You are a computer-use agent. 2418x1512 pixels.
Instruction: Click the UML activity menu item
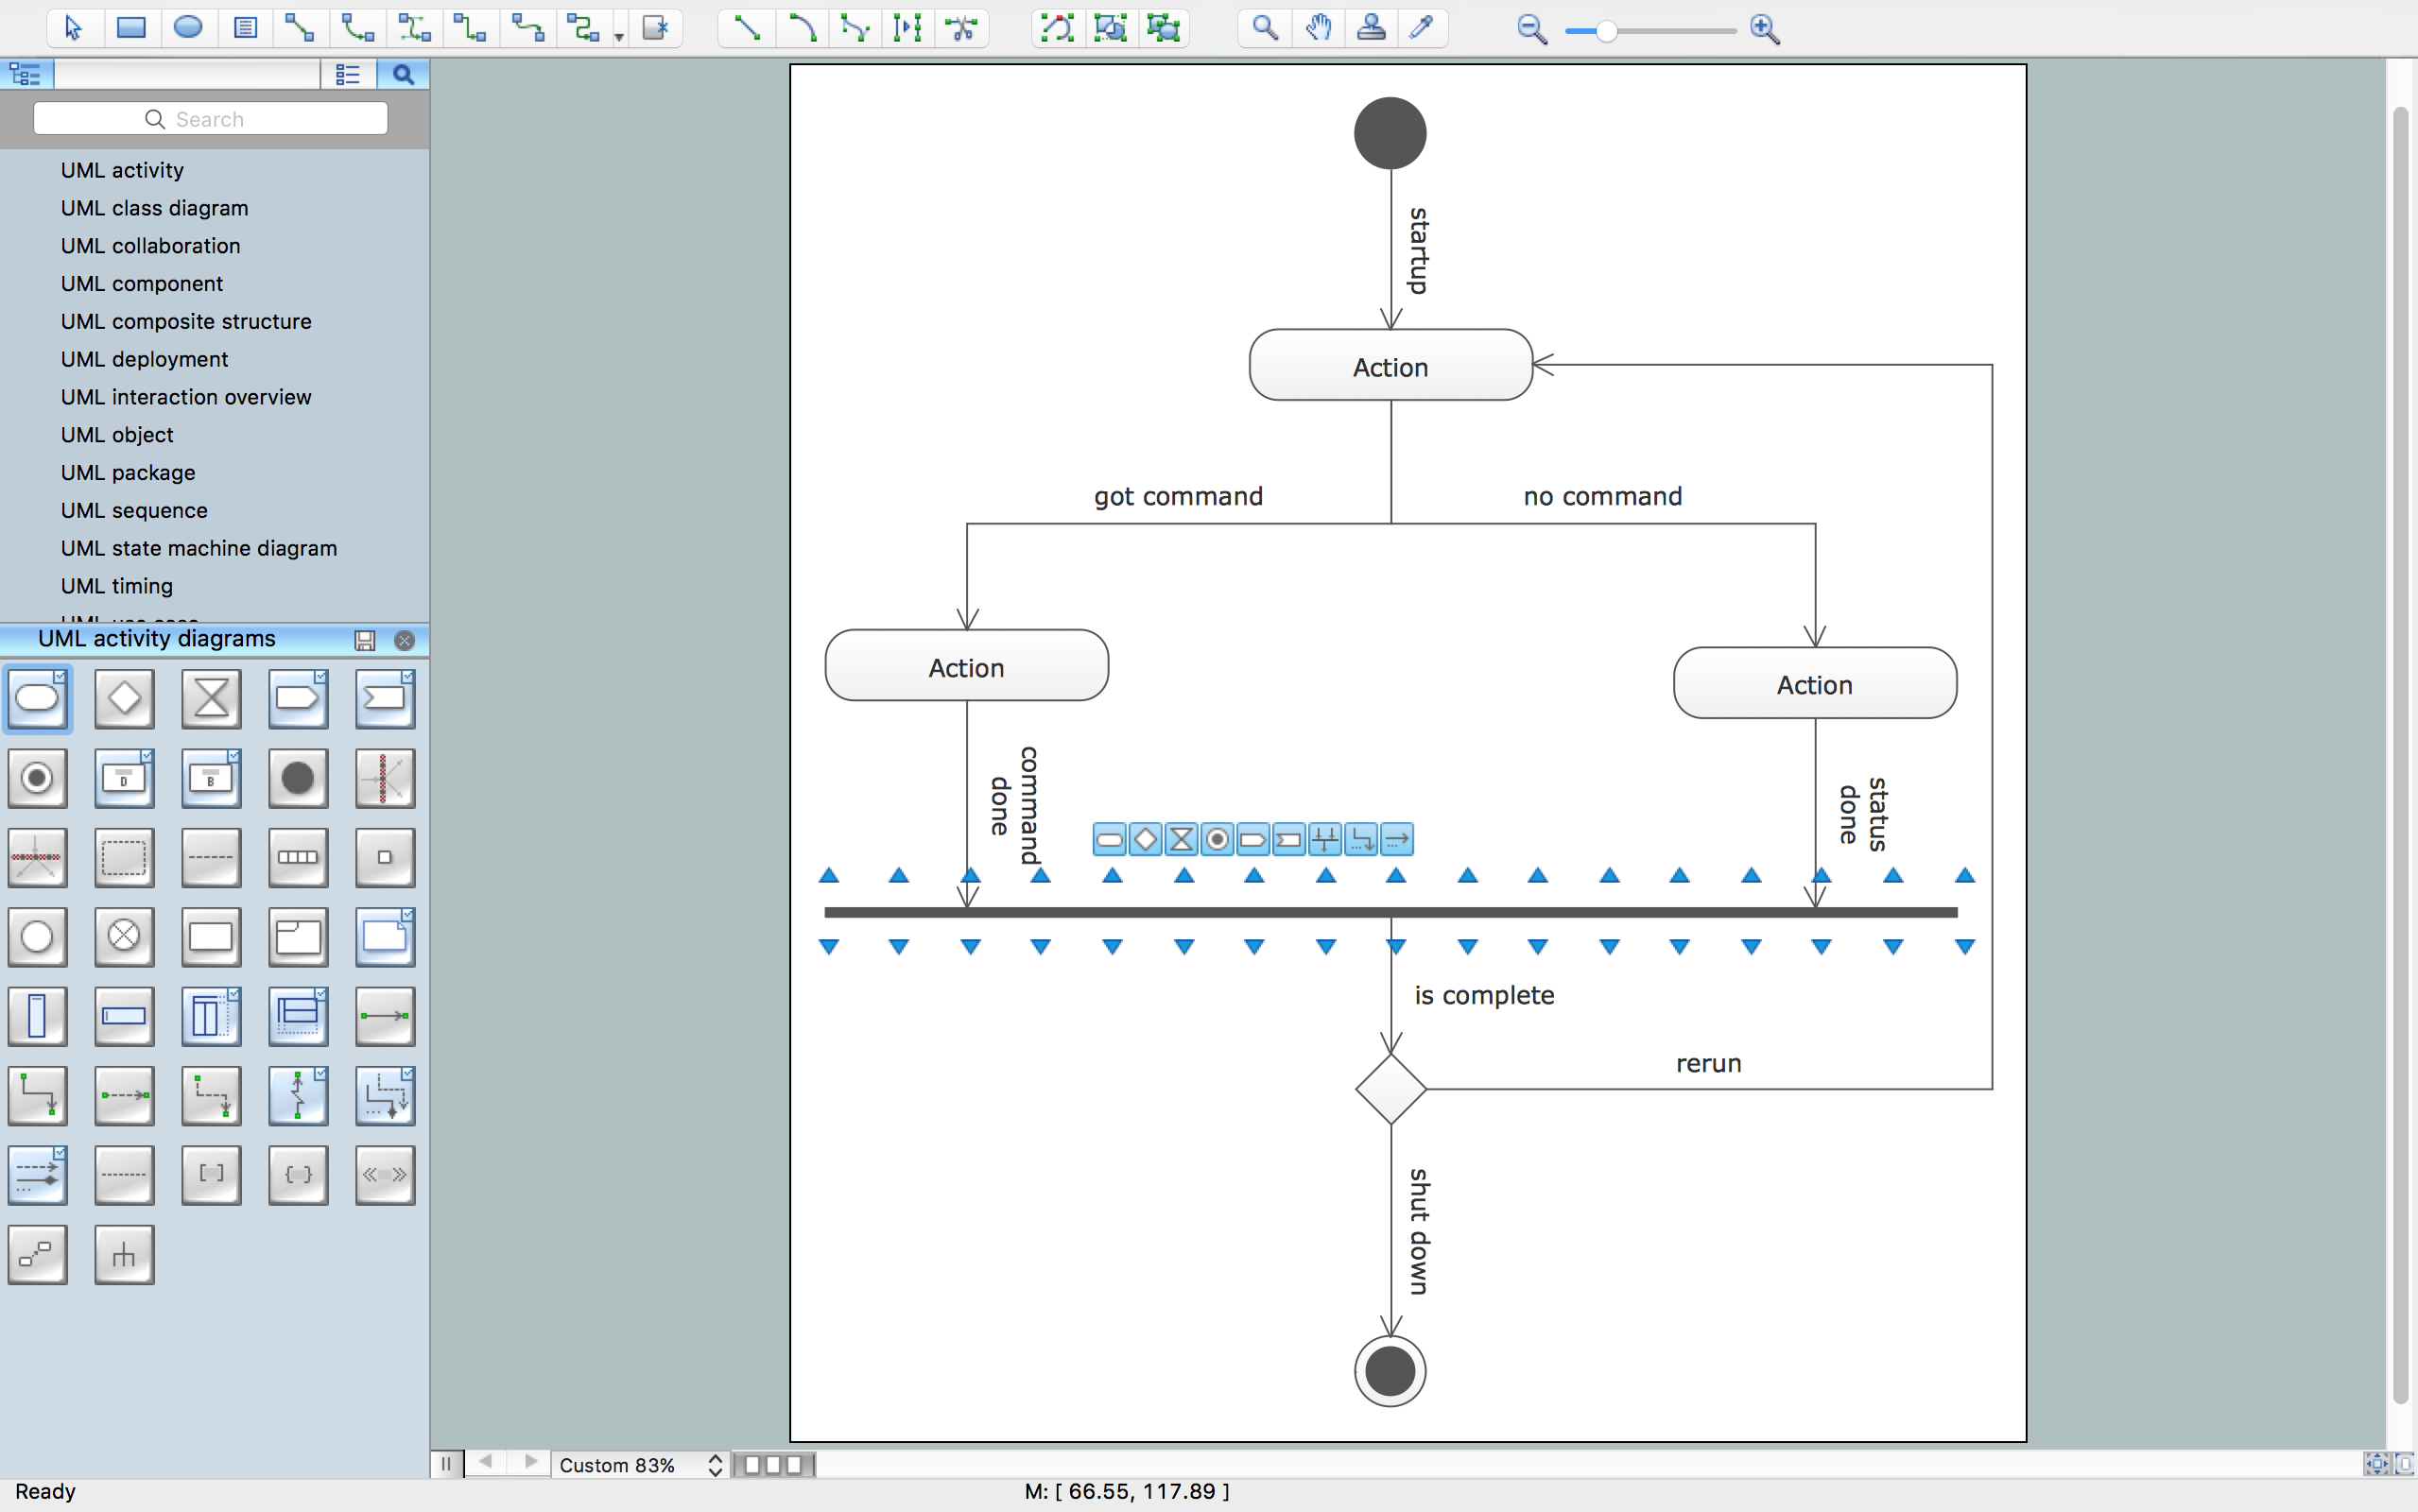pyautogui.click(x=122, y=169)
